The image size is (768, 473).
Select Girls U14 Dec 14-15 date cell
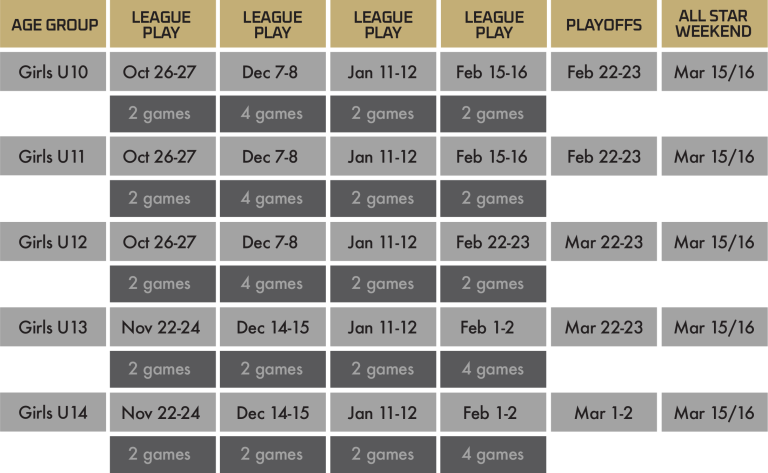pyautogui.click(x=273, y=412)
